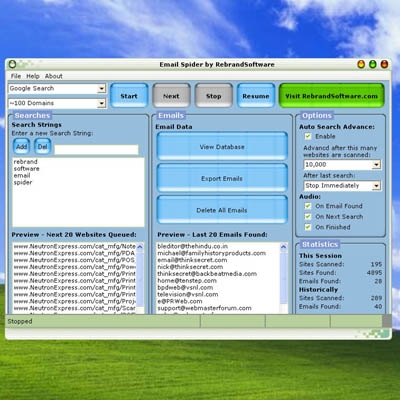Select support@webmasterforum.com entry

204,308
